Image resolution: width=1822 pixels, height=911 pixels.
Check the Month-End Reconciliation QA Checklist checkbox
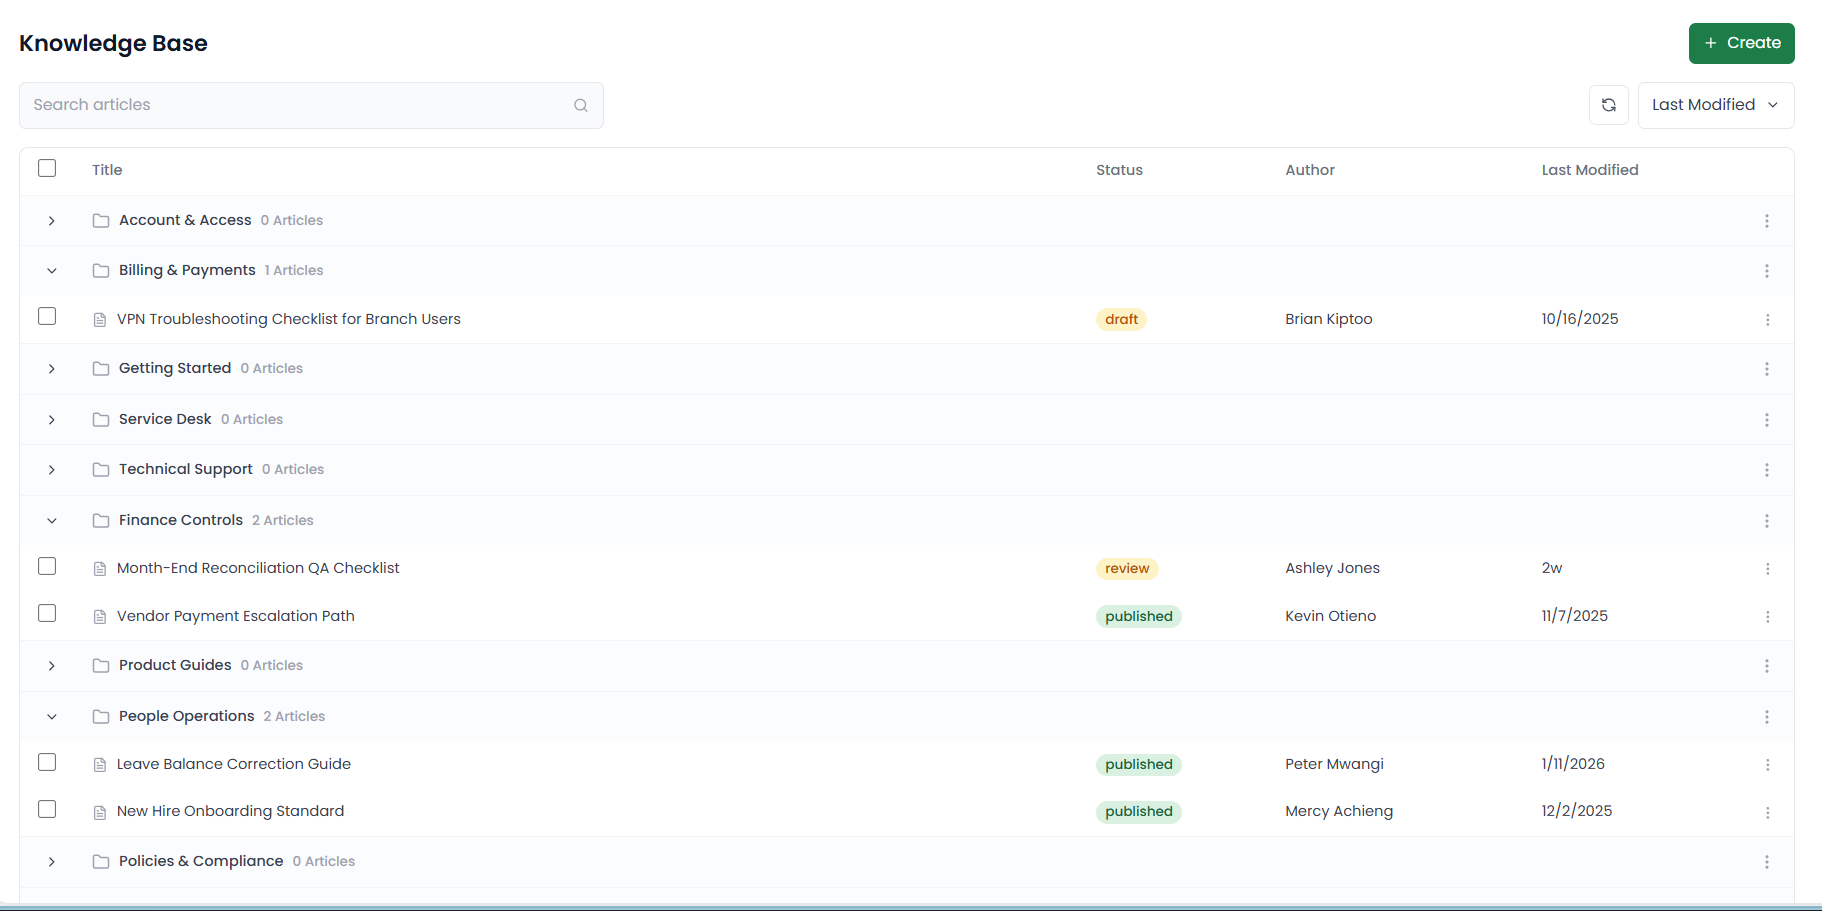tap(47, 566)
